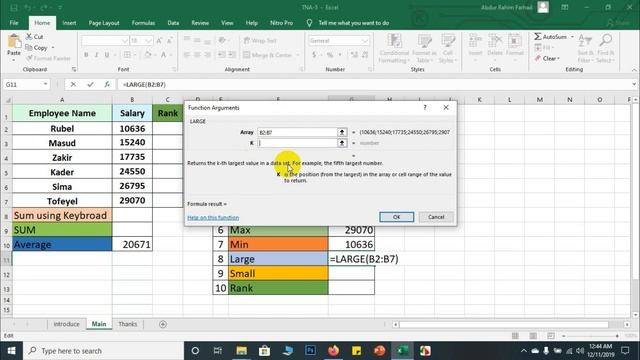Screen dimensions: 640x360
Task: Open Photoshop from taskbar
Action: (x=310, y=351)
